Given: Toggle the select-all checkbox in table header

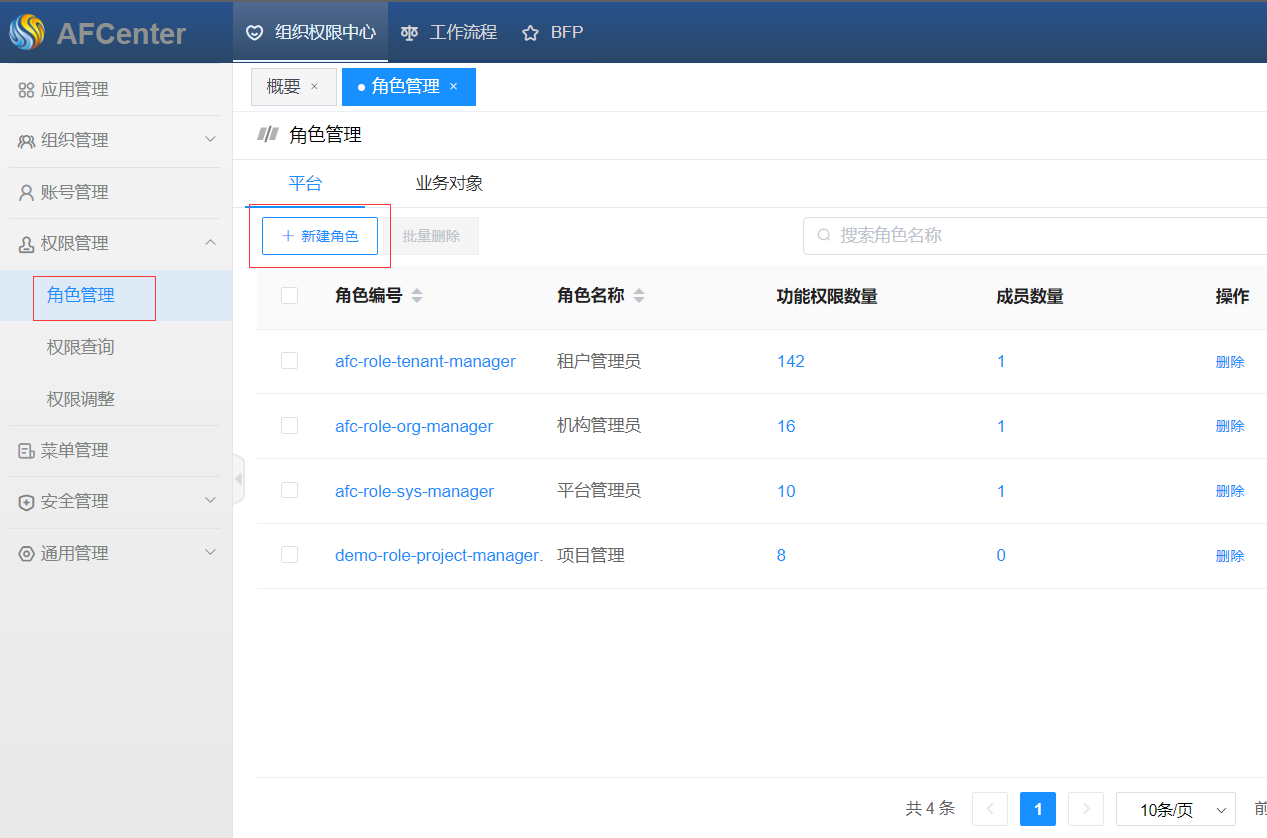Looking at the screenshot, I should 290,295.
